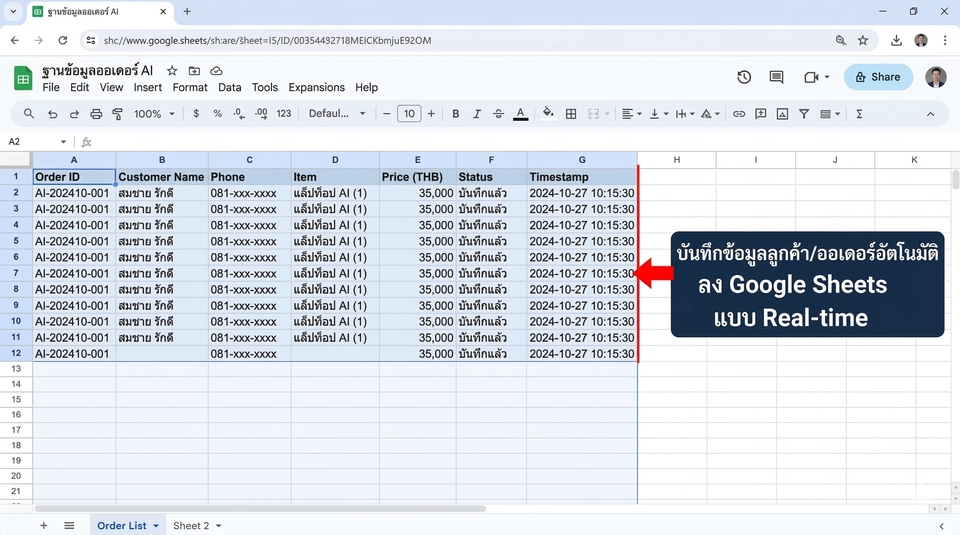Increase decimal places

pos(261,114)
